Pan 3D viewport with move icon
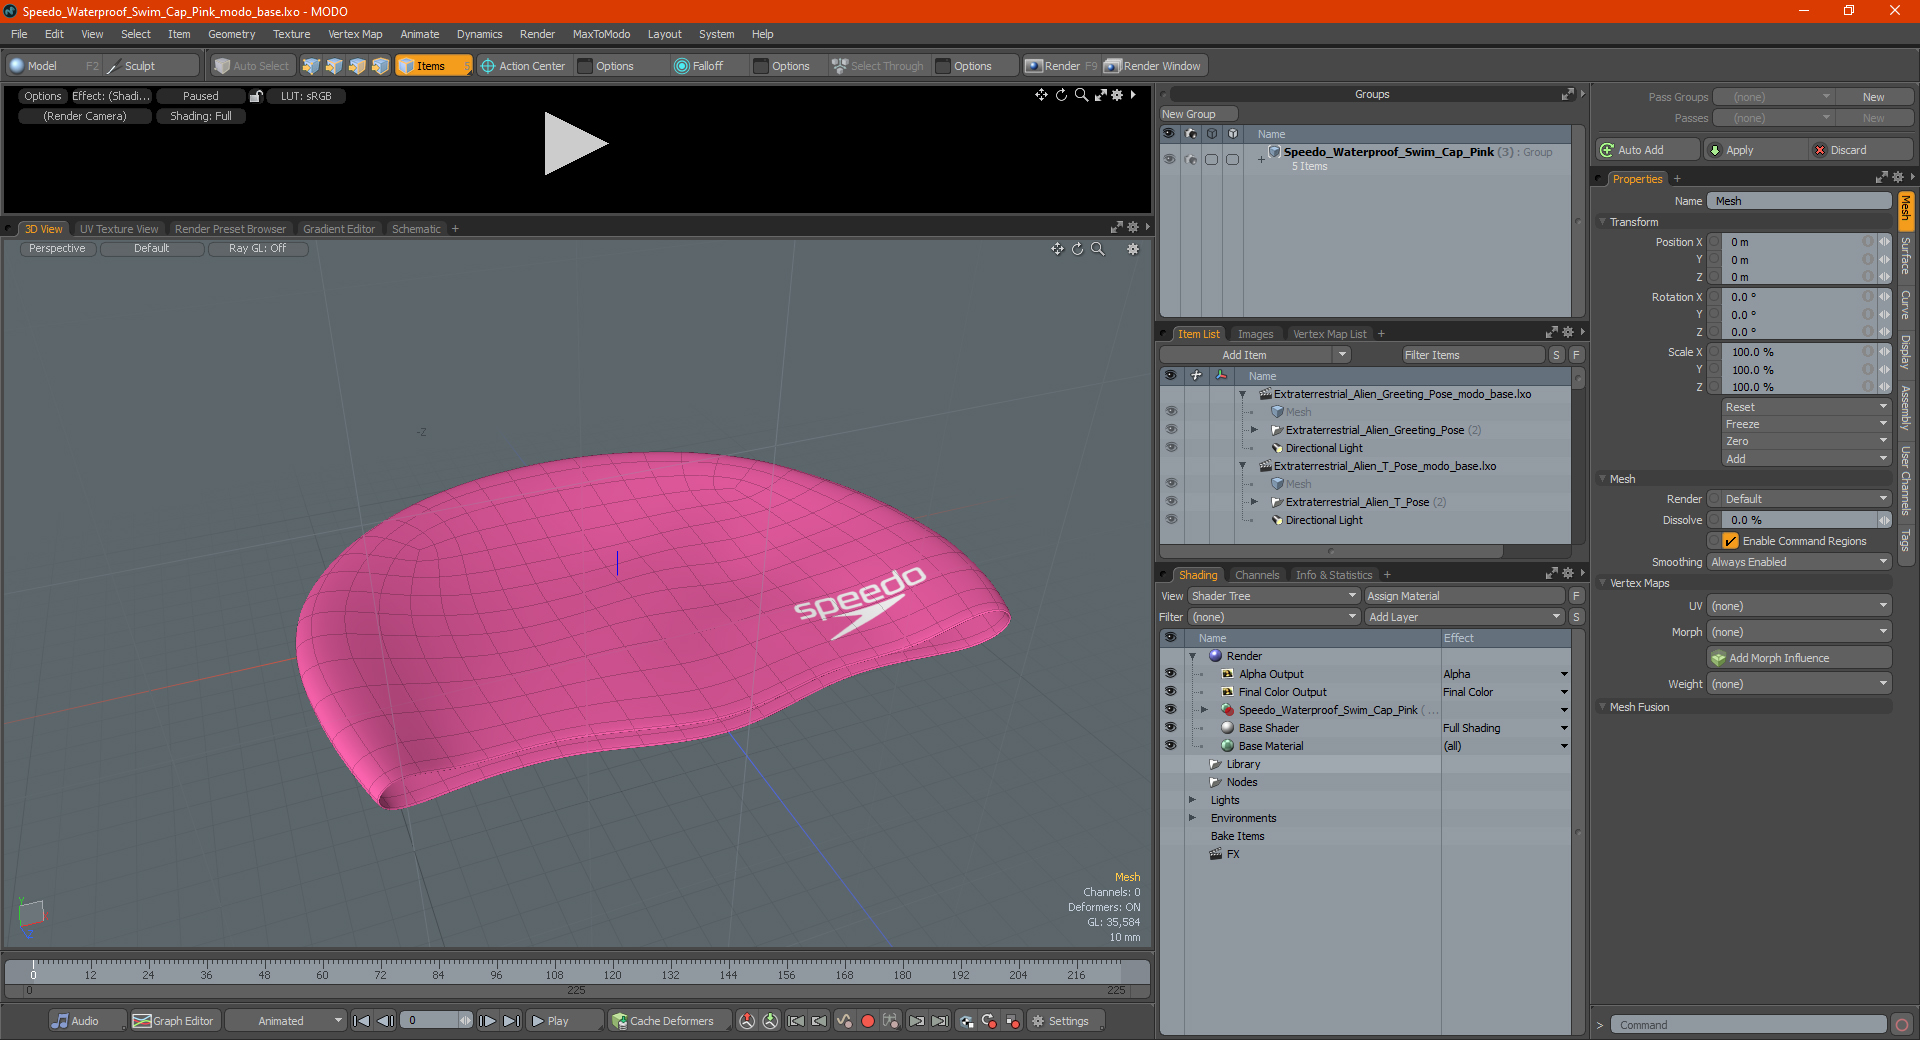 [1057, 249]
